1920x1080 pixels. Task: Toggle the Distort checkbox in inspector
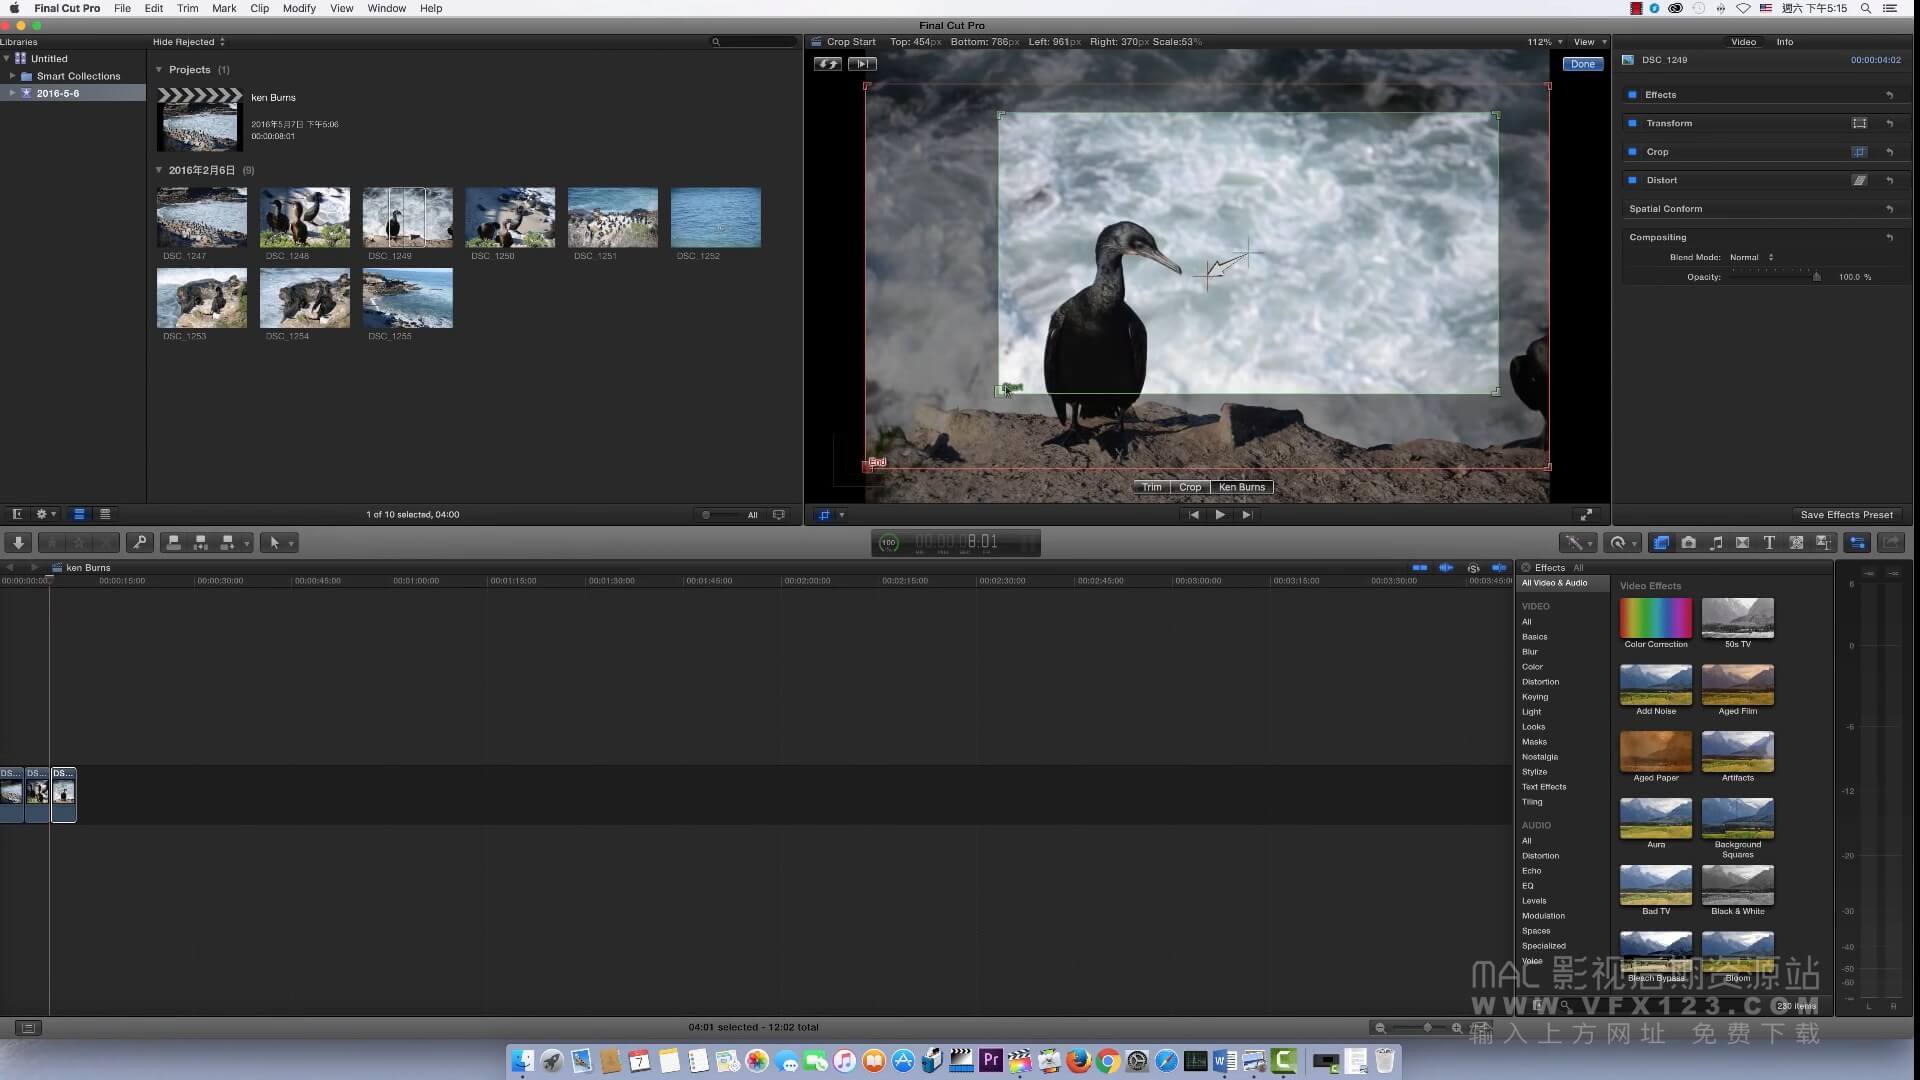1632,180
